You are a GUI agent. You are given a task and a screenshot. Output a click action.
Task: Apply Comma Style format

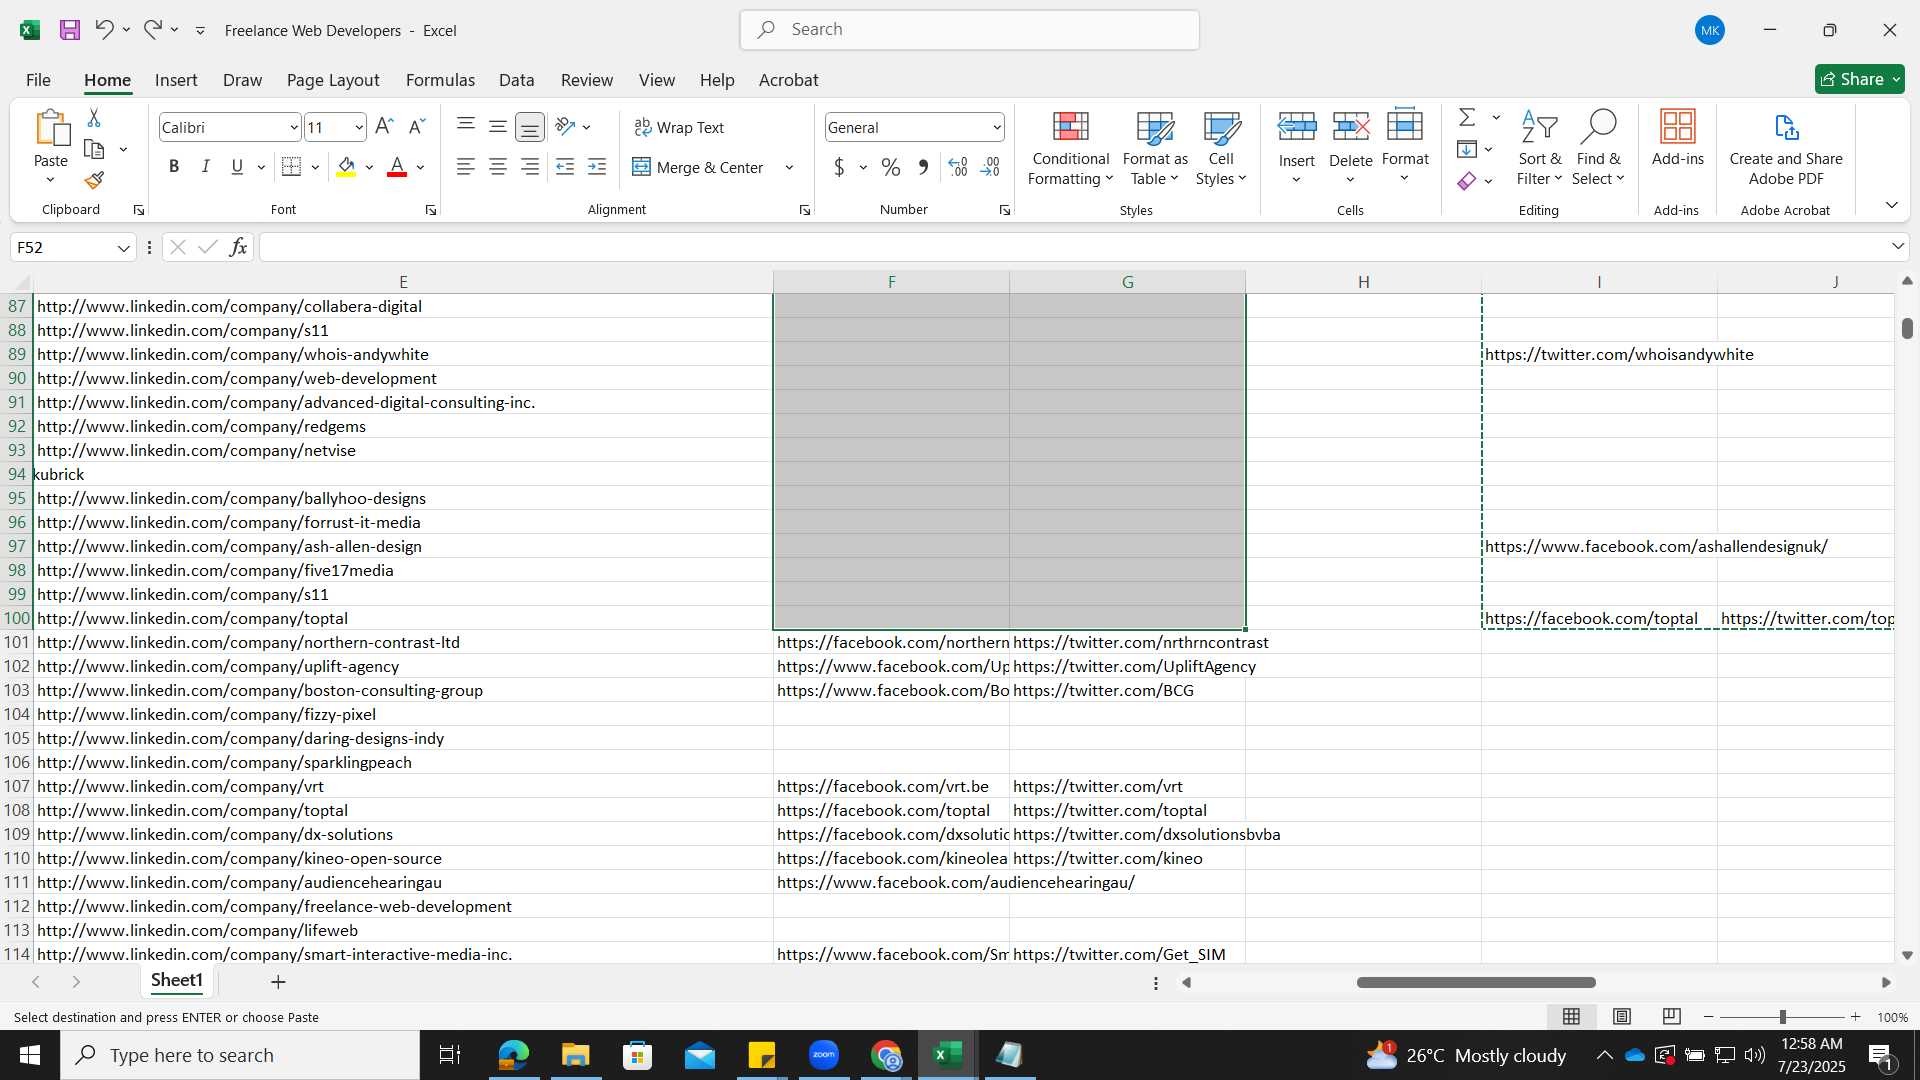[923, 167]
